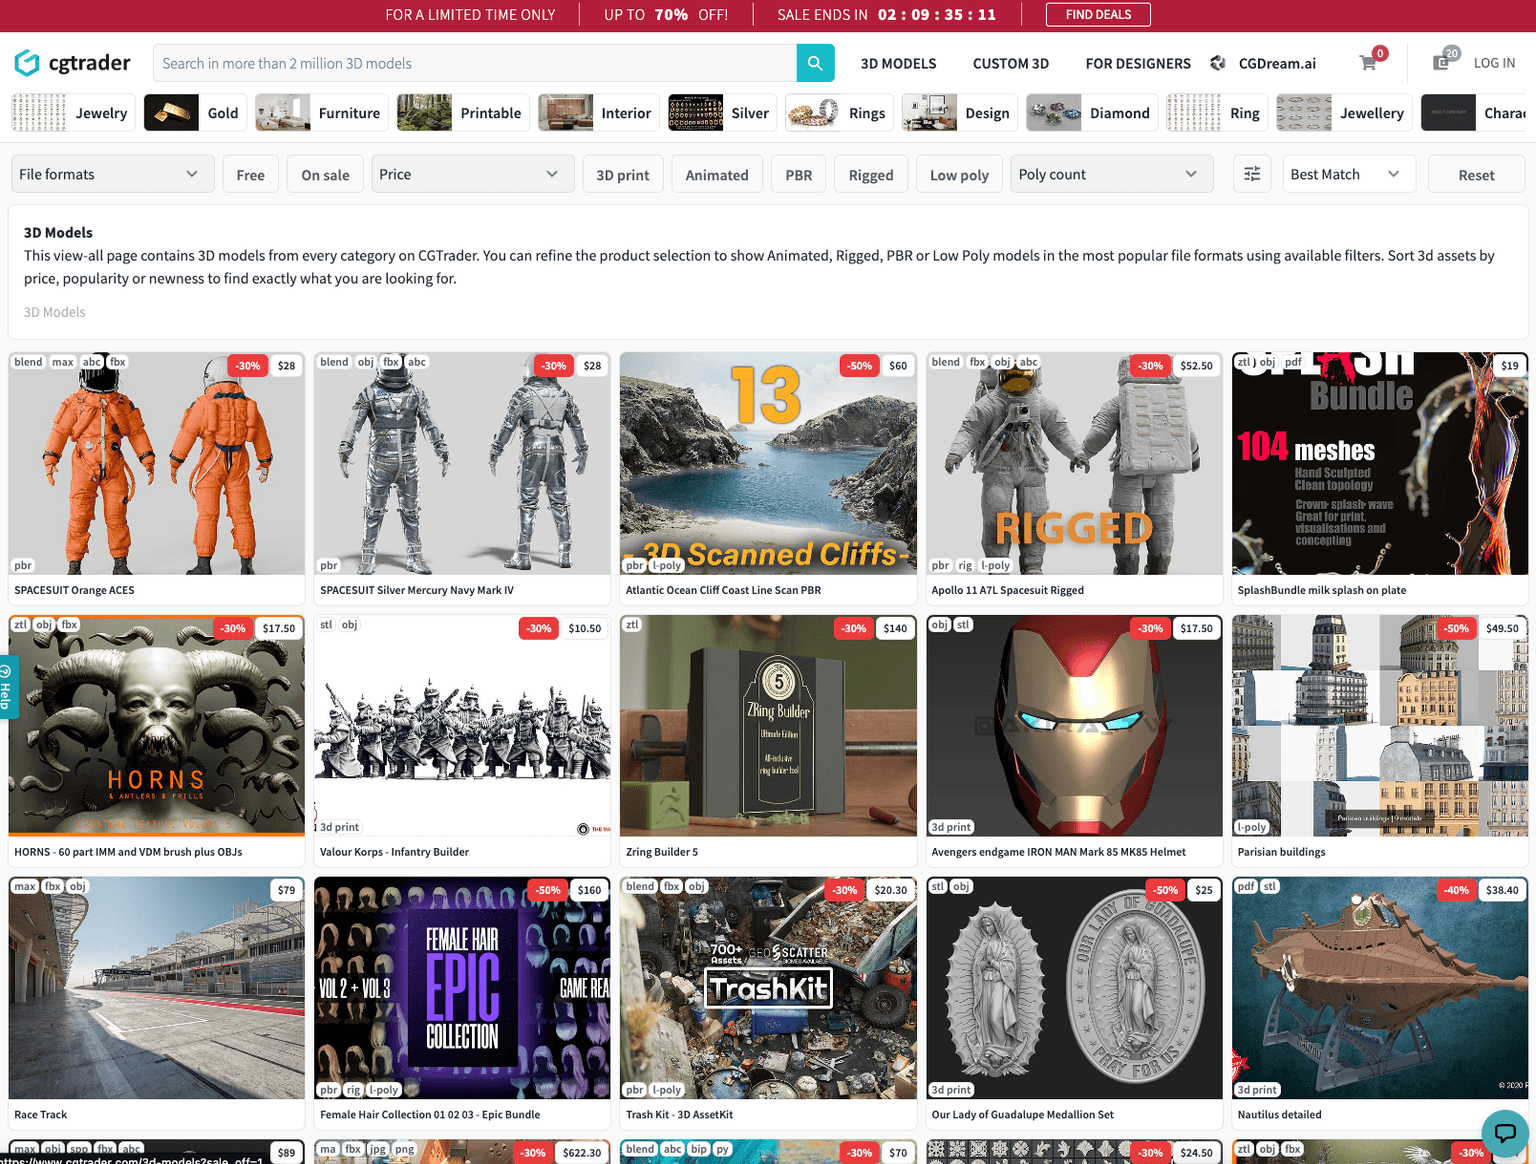This screenshot has width=1536, height=1164.
Task: Open the live chat bubble
Action: pyautogui.click(x=1504, y=1133)
